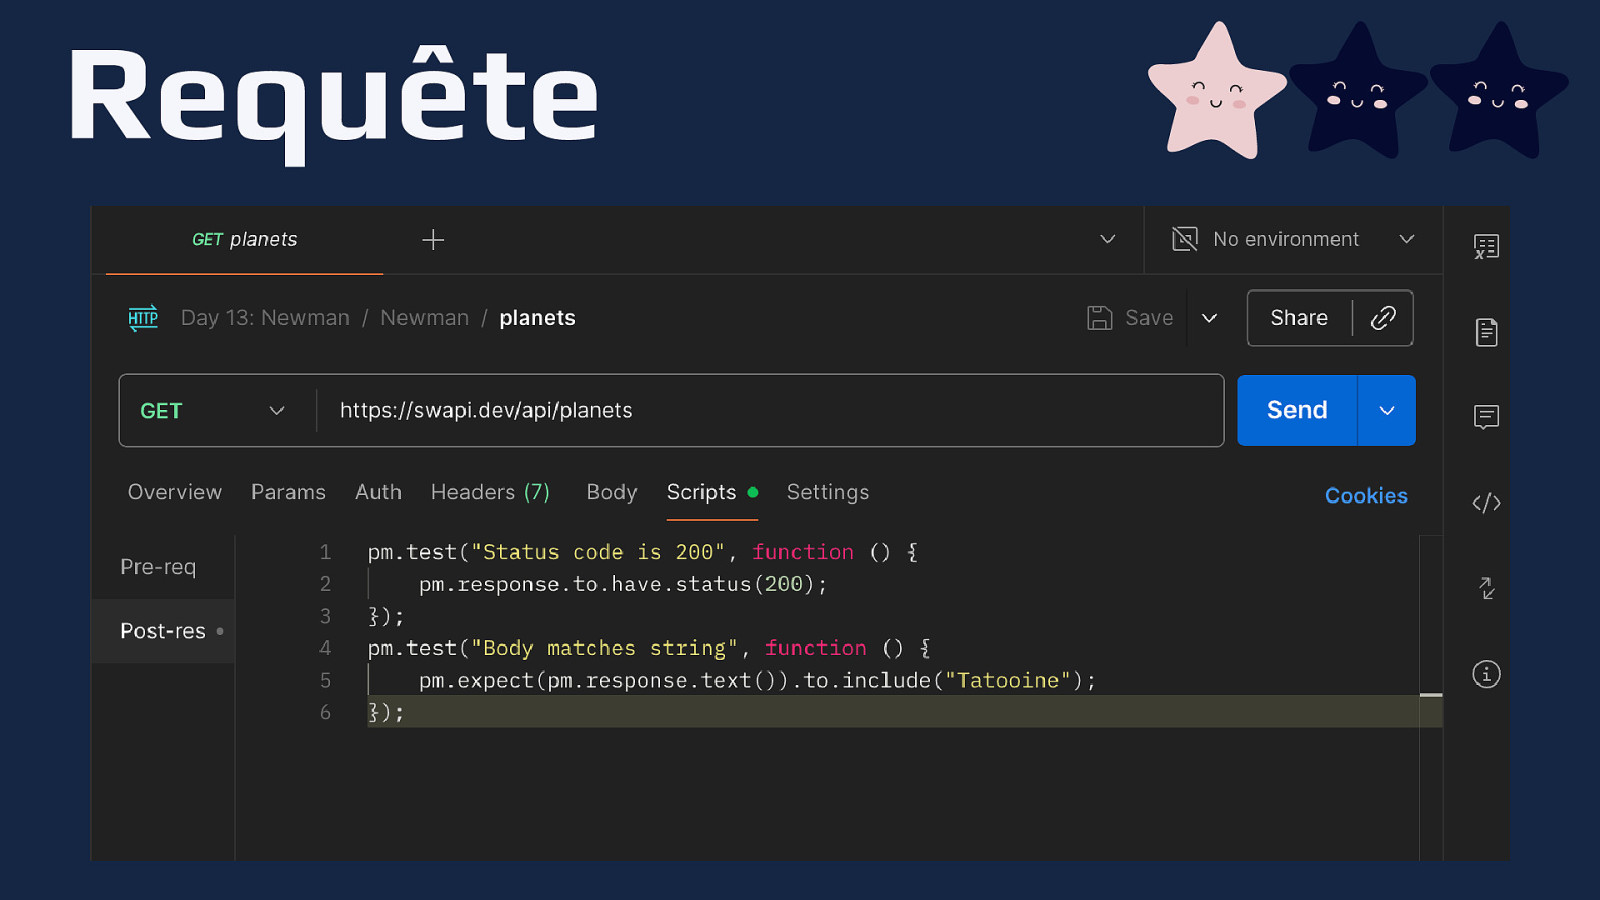Screen dimensions: 1600x900
Task: Click the pink star at top right
Action: [1216, 92]
